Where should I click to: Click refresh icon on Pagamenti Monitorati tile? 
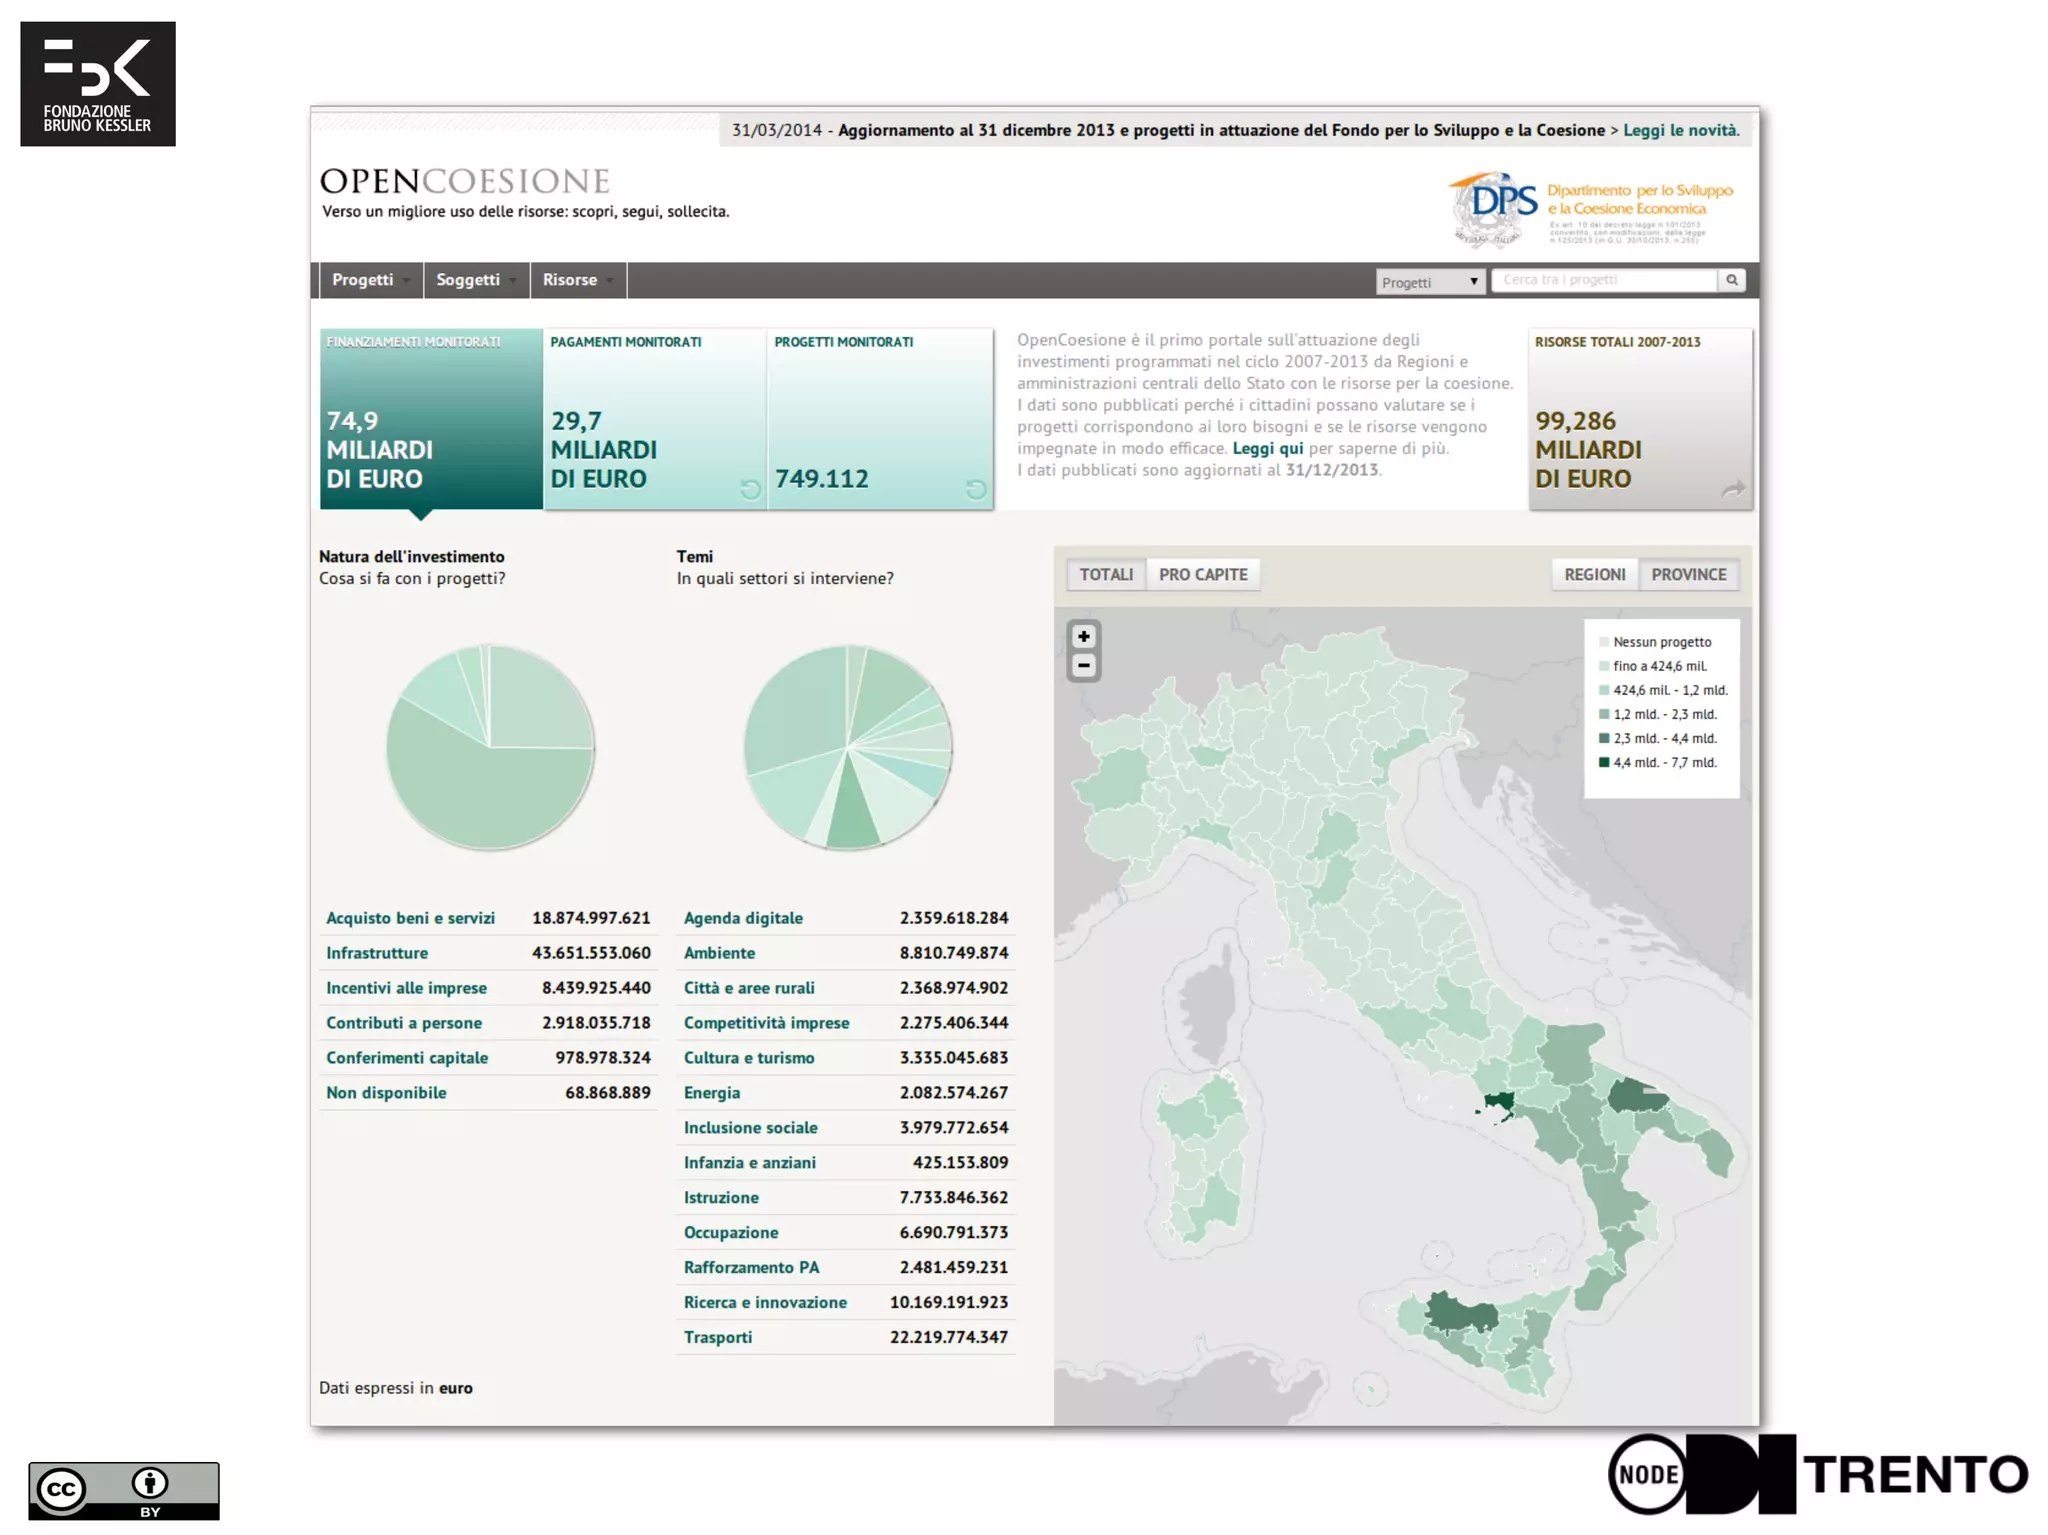tap(750, 488)
